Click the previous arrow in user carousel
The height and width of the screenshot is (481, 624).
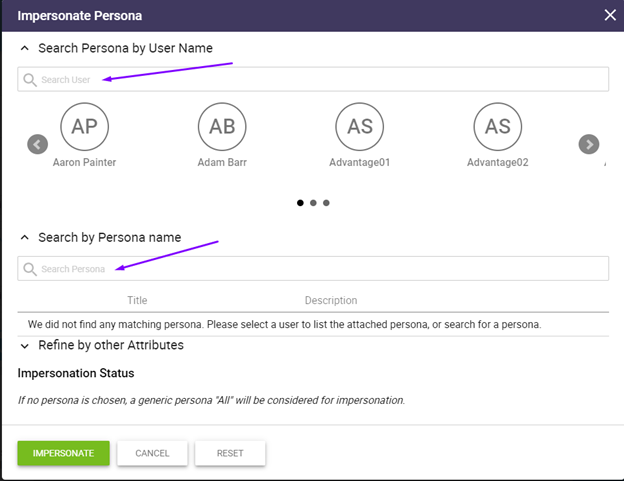pyautogui.click(x=37, y=144)
